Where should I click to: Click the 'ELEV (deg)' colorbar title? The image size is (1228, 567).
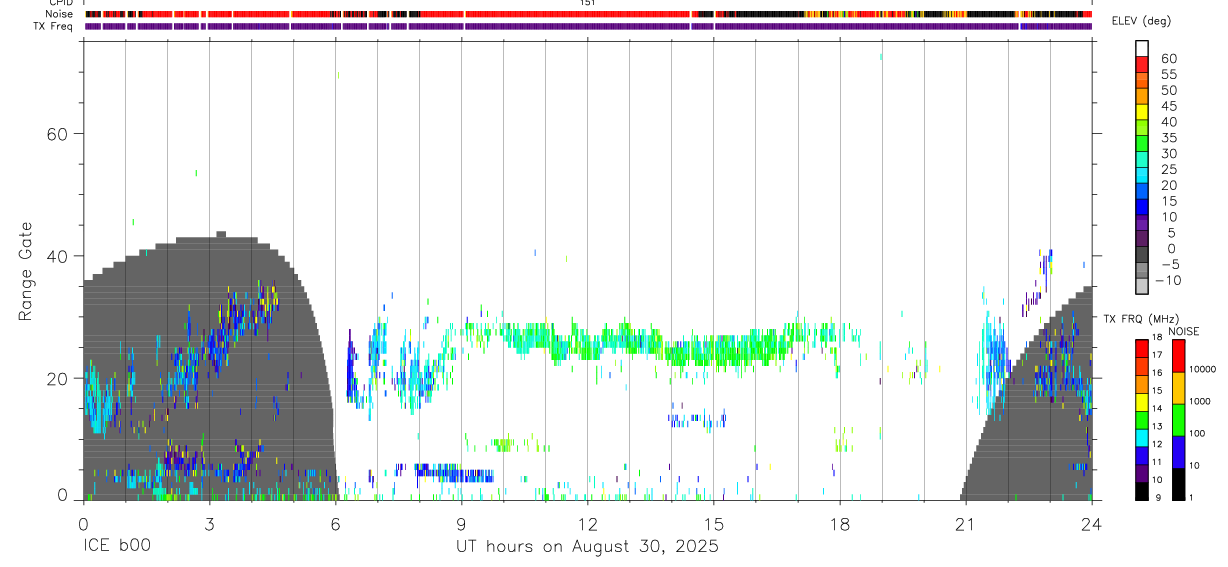click(x=1141, y=21)
